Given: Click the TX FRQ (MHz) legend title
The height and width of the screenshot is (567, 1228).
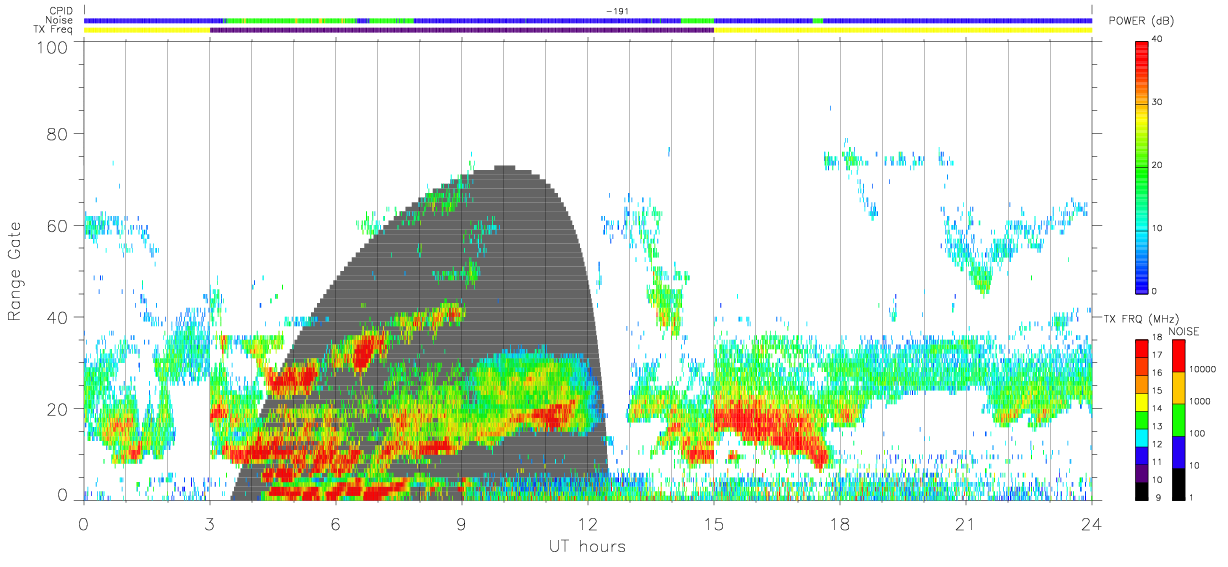Looking at the screenshot, I should [x=1141, y=318].
